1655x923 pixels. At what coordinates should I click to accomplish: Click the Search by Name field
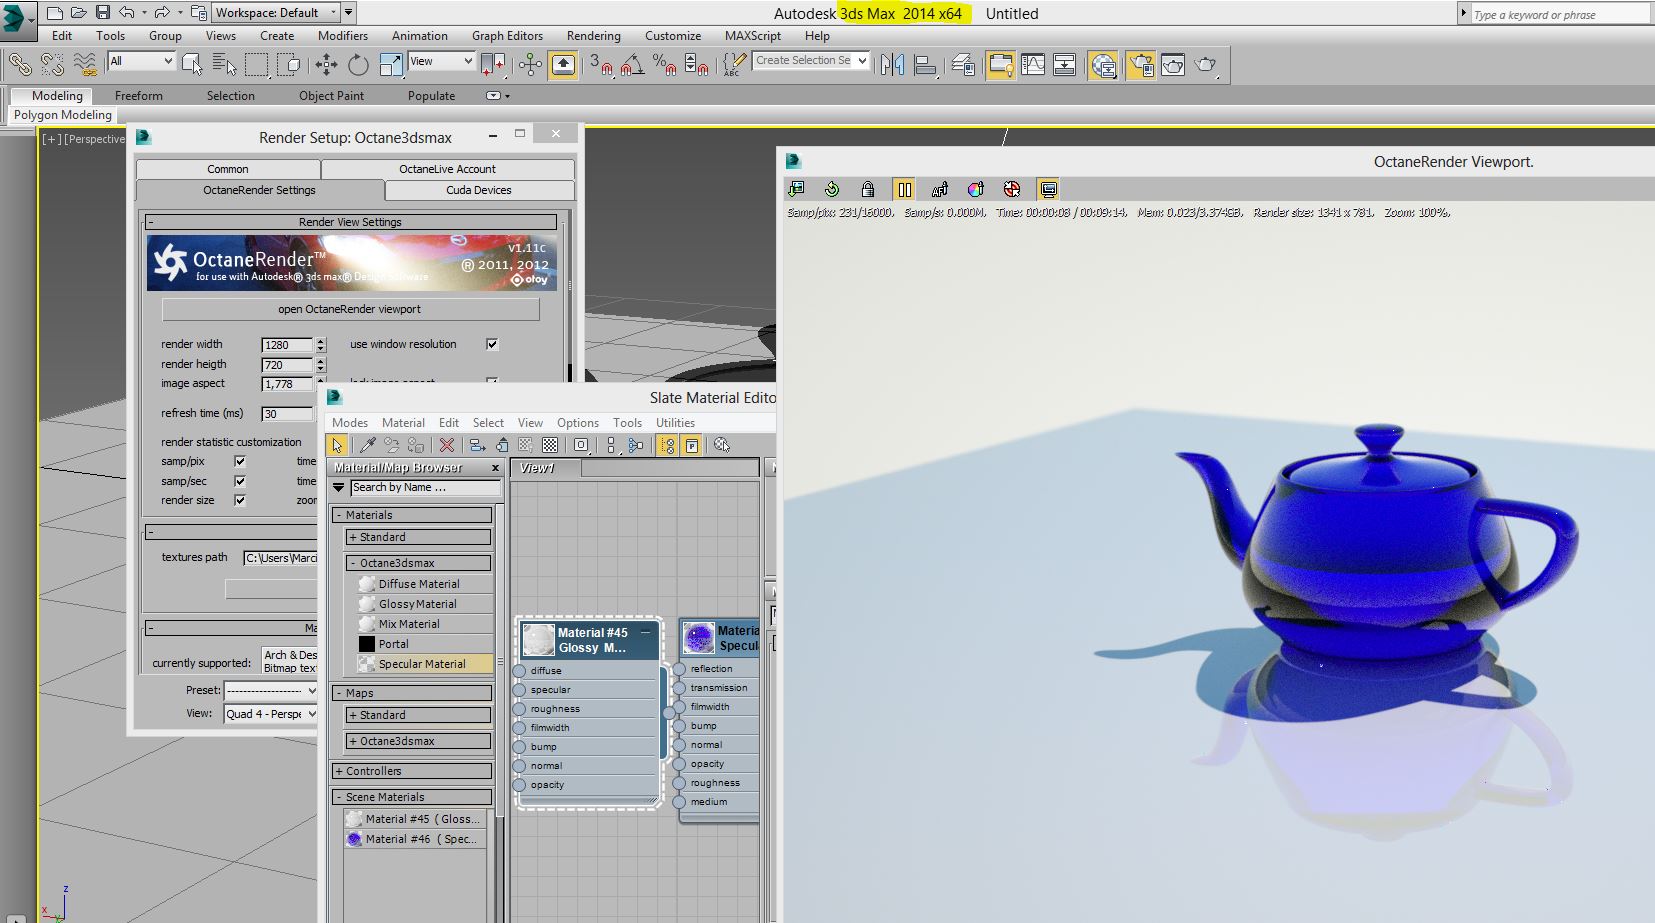[425, 487]
